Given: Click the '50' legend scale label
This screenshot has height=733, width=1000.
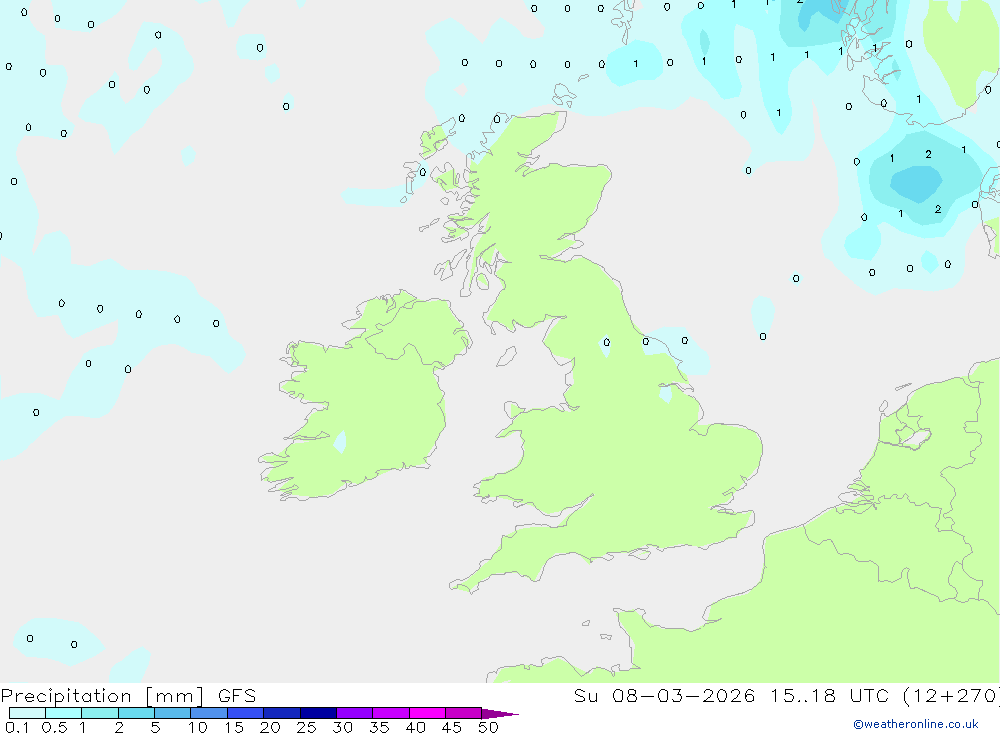Looking at the screenshot, I should (488, 727).
